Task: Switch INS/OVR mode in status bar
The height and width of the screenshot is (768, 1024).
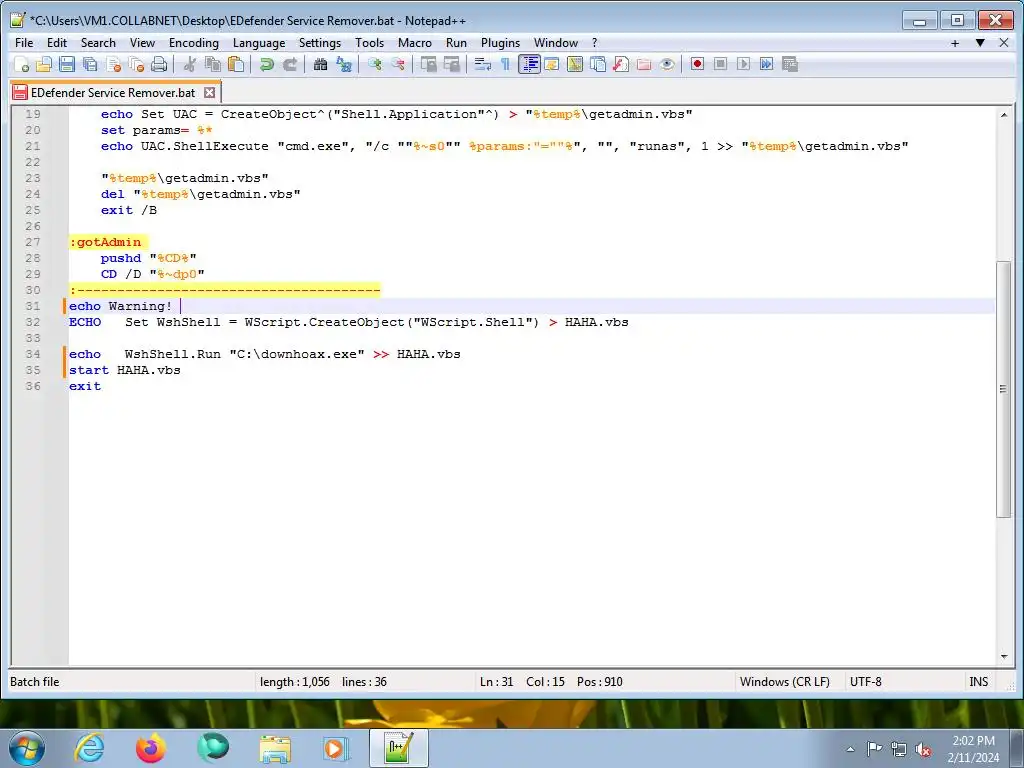Action: pos(978,681)
